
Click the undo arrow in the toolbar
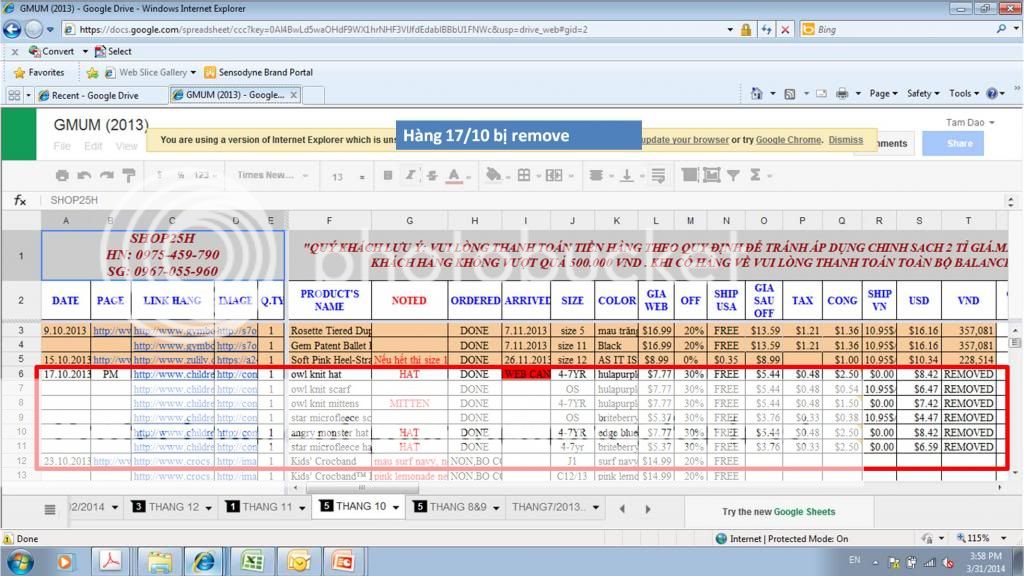pyautogui.click(x=84, y=175)
